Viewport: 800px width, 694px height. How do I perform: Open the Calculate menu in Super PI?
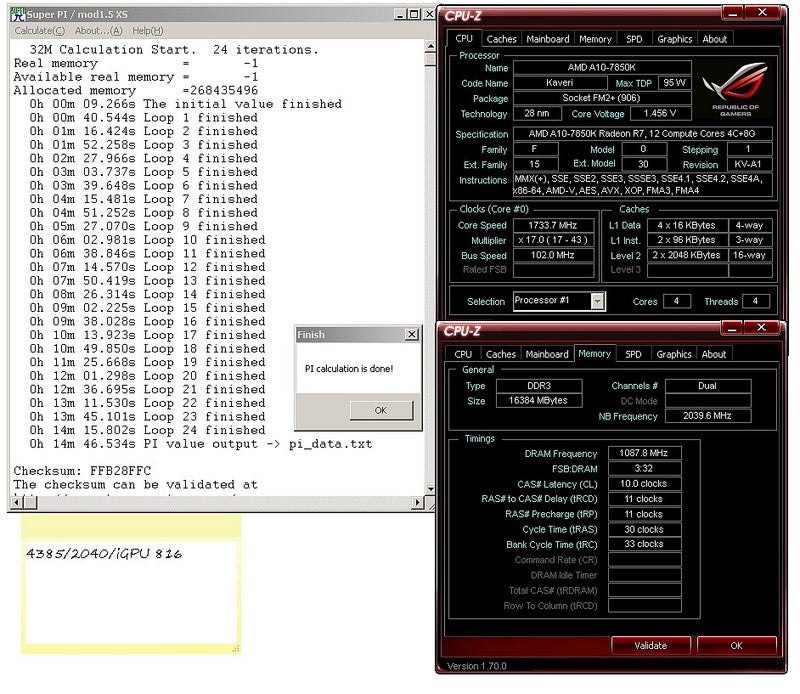(x=39, y=31)
